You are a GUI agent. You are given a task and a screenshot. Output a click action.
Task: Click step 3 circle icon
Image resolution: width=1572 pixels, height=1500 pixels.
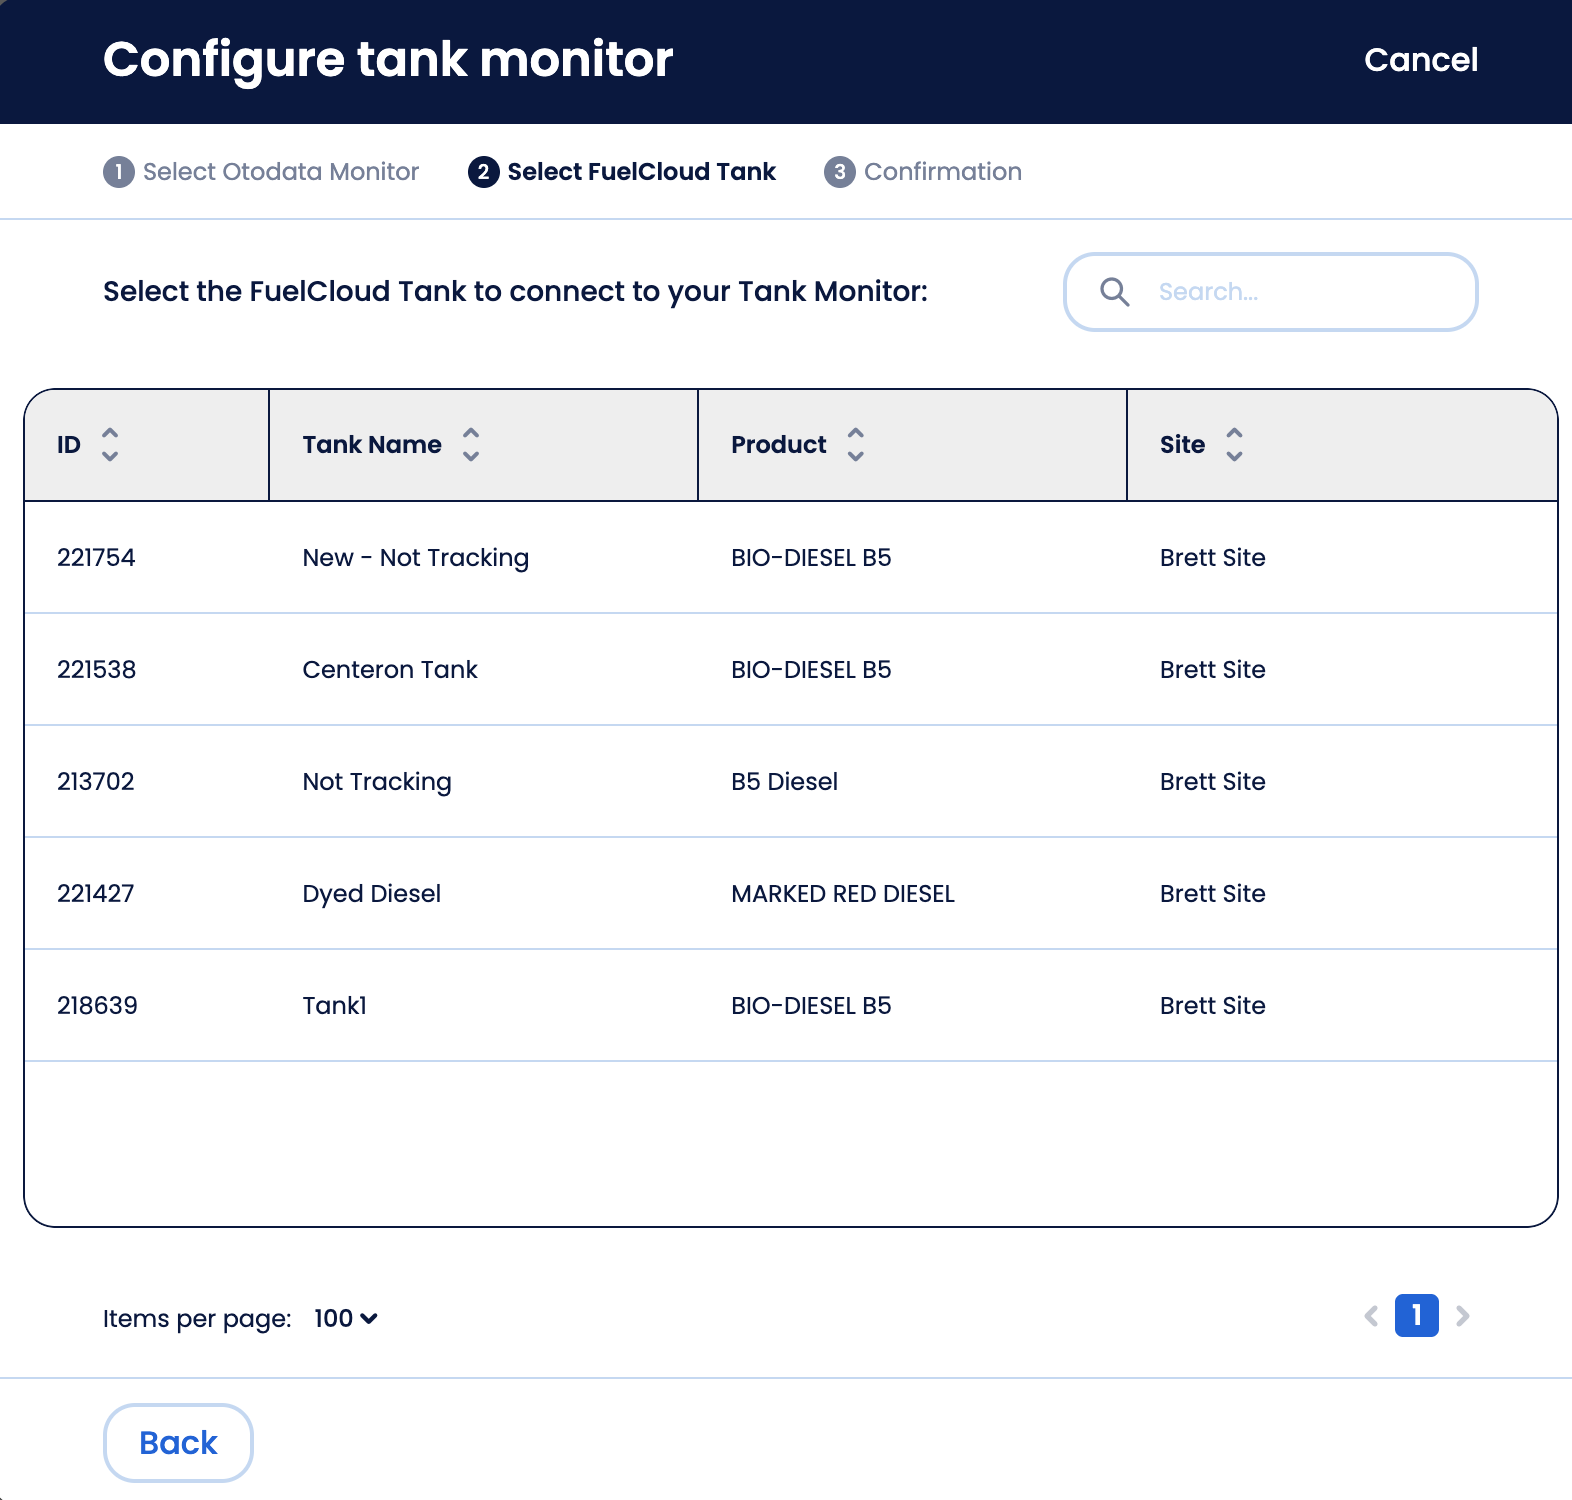[840, 172]
